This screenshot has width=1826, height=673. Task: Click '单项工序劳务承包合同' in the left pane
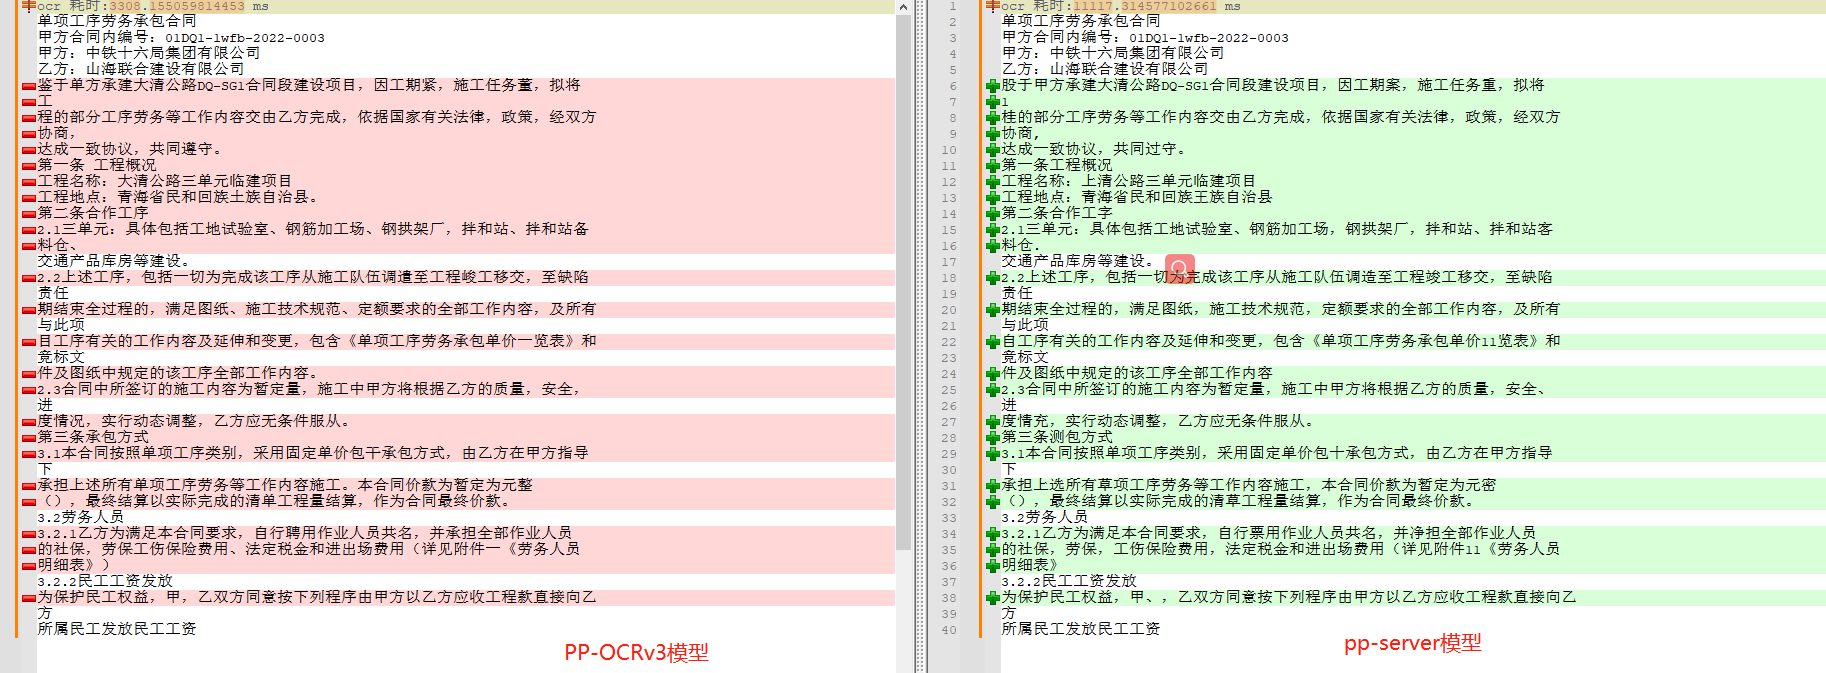tap(117, 21)
